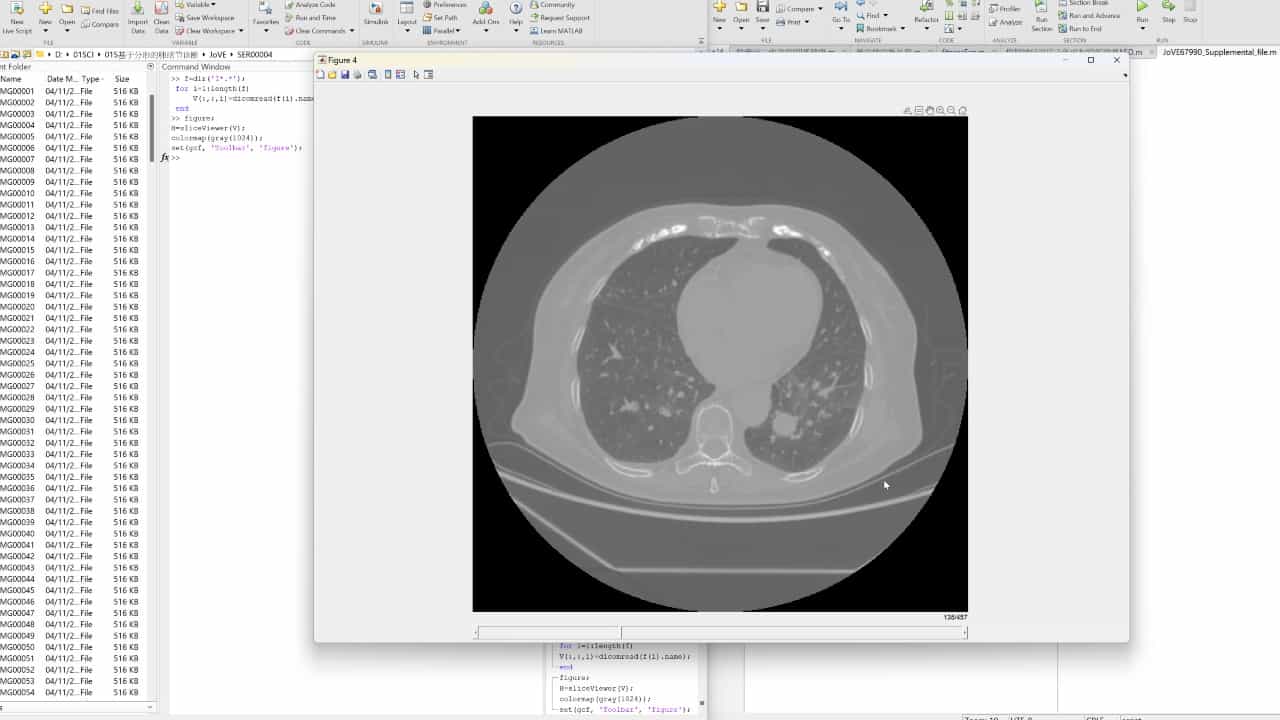
Task: Click slice slider left arrow
Action: click(476, 632)
